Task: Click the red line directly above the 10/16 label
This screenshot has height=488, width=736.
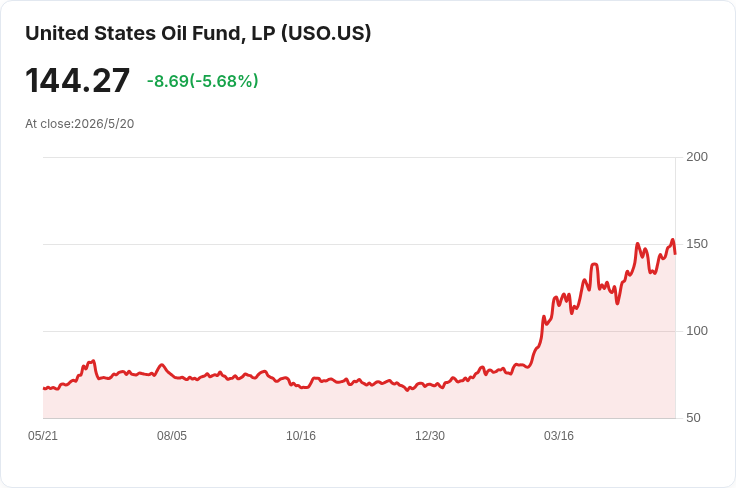Action: tap(301, 388)
